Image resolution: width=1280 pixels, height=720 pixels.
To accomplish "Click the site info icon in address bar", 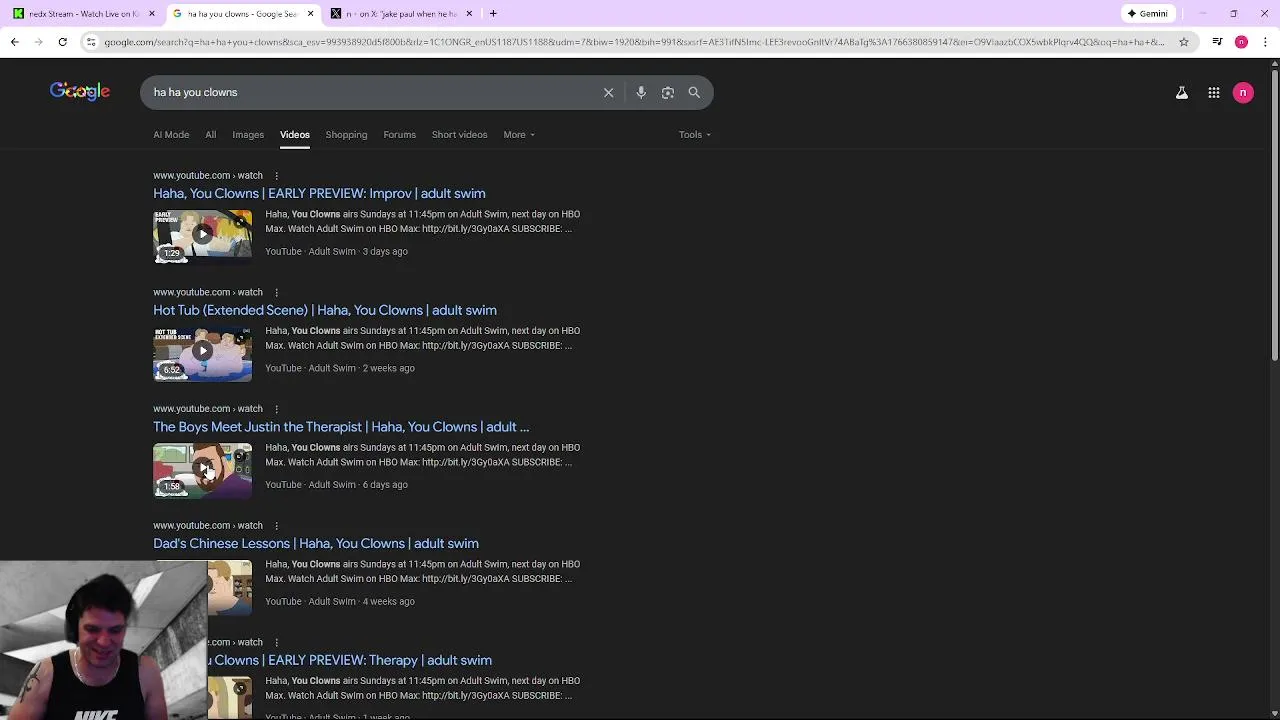I will coord(91,42).
